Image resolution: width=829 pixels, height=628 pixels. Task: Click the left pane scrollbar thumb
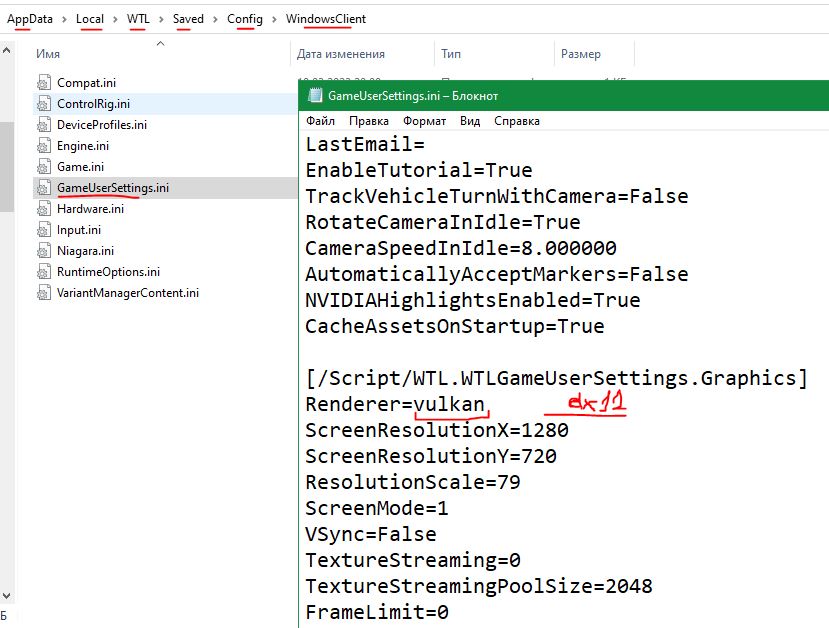6,167
